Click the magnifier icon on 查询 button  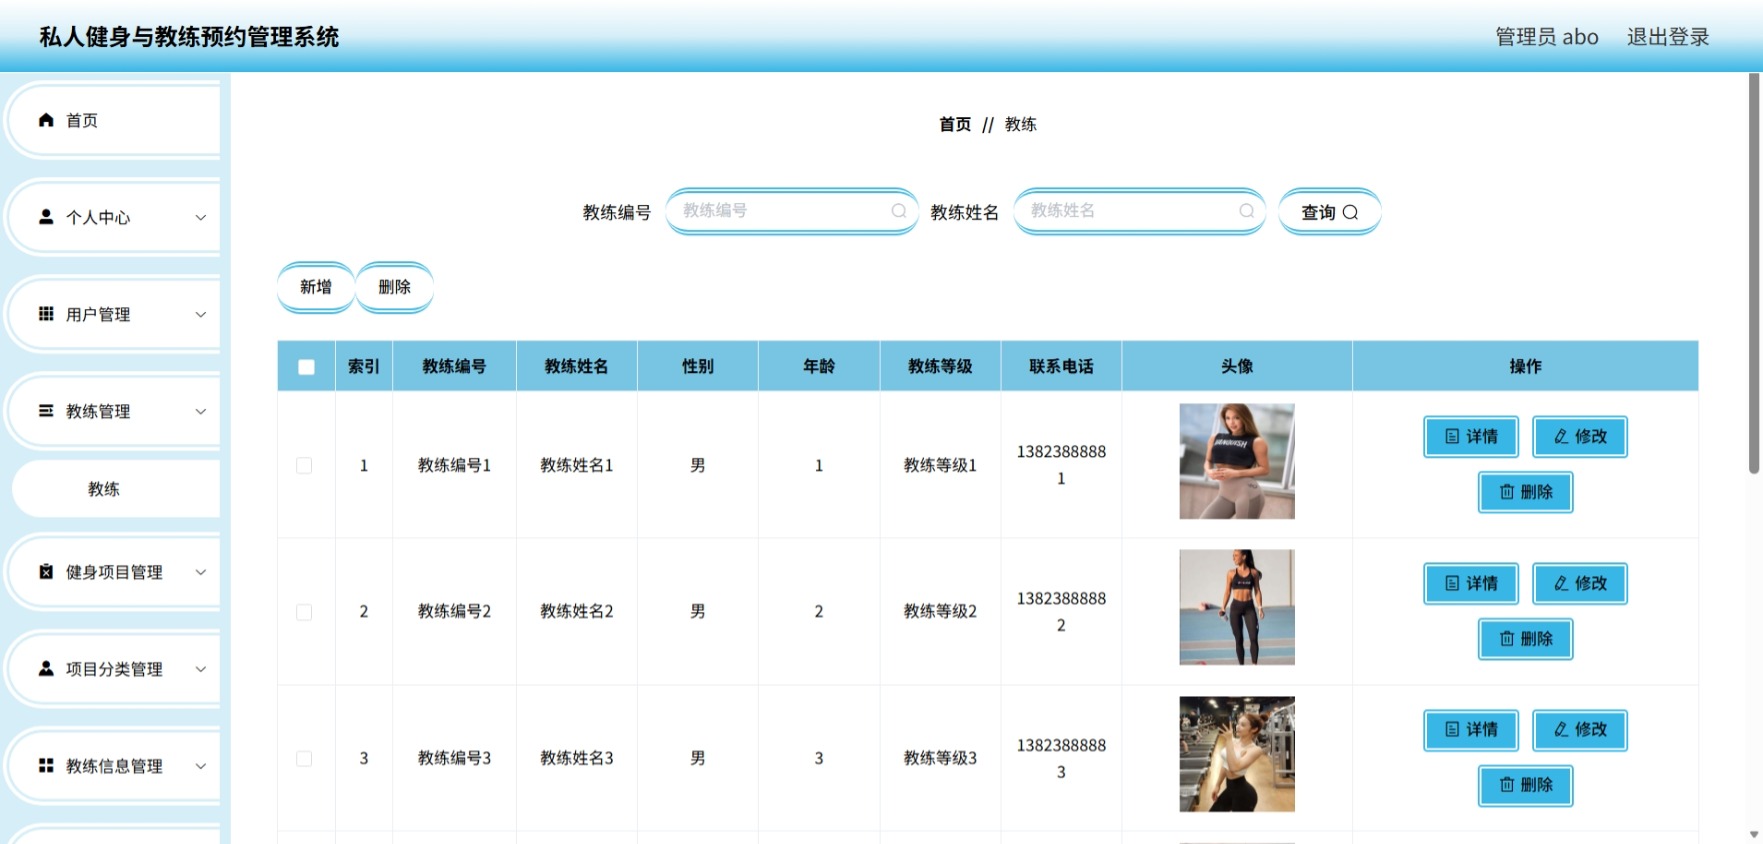click(1350, 212)
